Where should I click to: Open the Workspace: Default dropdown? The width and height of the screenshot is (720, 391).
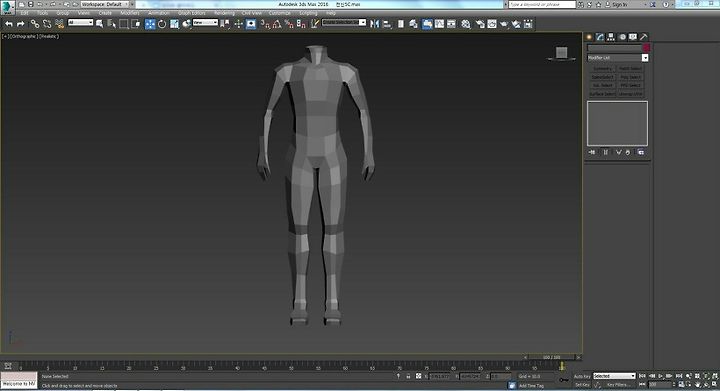[x=105, y=4]
